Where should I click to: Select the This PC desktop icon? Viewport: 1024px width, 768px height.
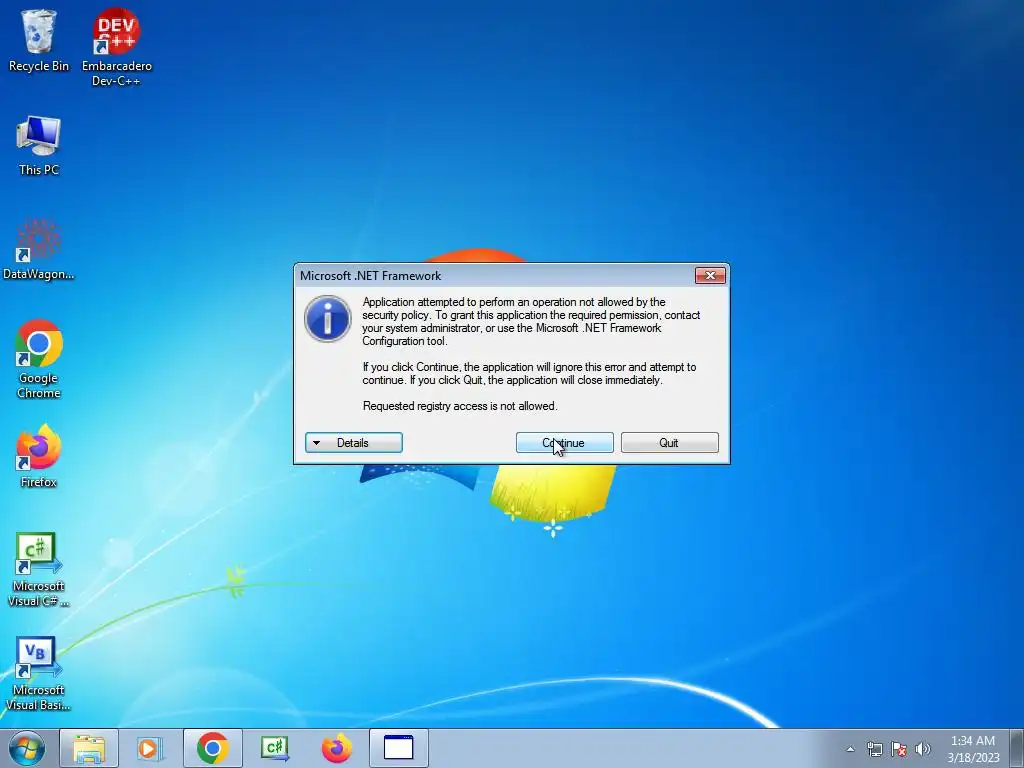pyautogui.click(x=39, y=145)
